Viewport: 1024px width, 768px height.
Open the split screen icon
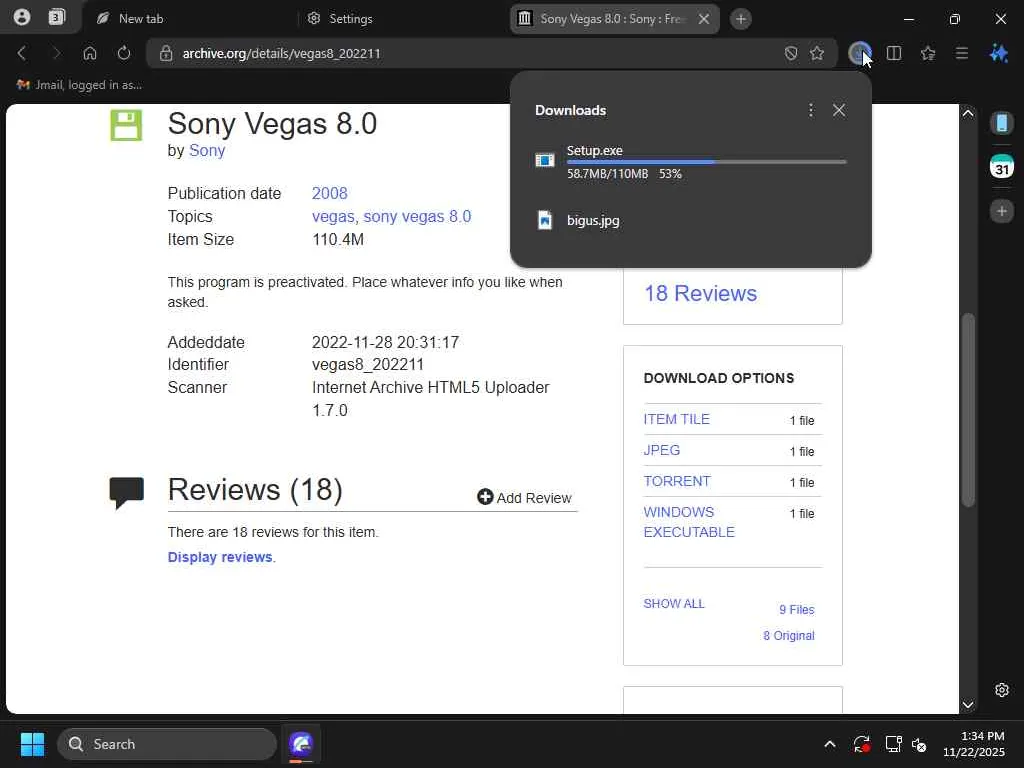coord(894,54)
